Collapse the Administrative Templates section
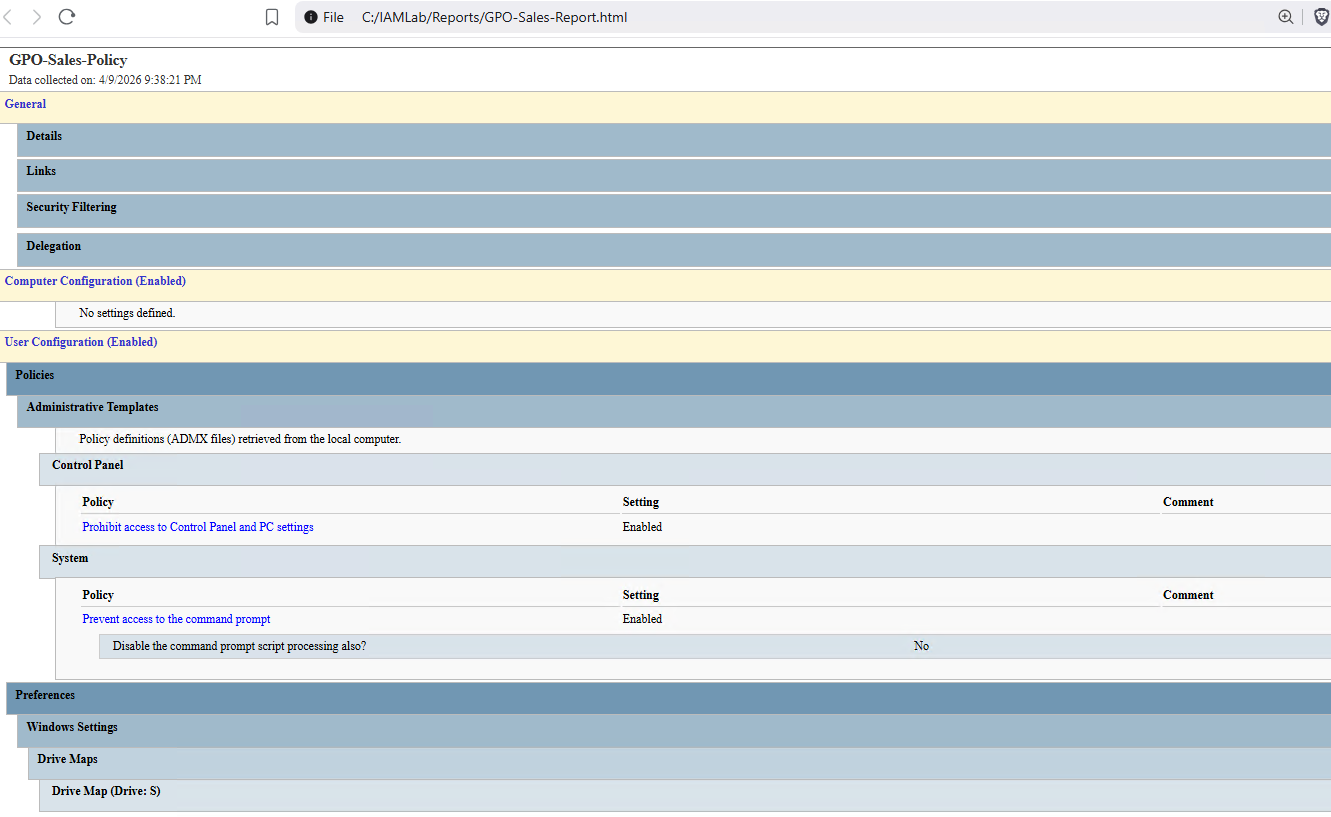The width and height of the screenshot is (1331, 817). click(x=93, y=407)
